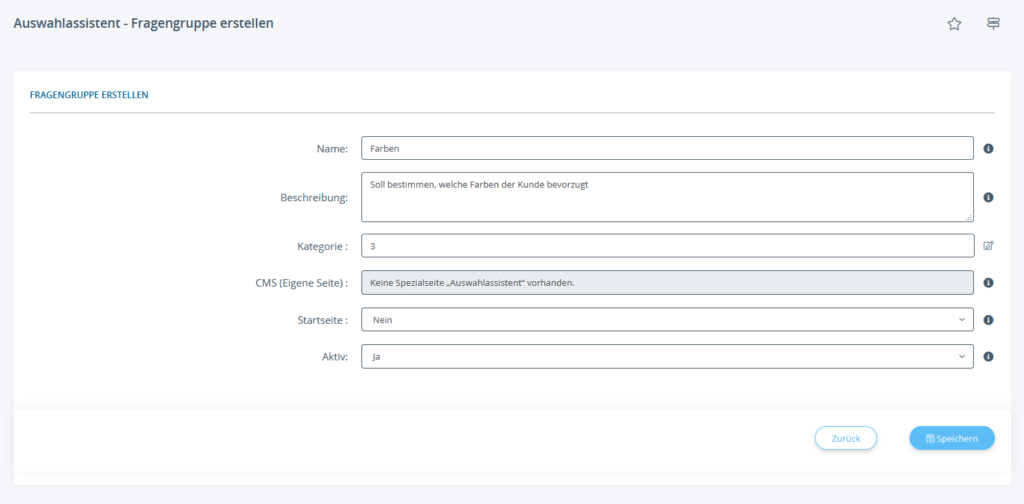Click the Startseite field label
Screen dimensions: 1024x504
coord(315,320)
